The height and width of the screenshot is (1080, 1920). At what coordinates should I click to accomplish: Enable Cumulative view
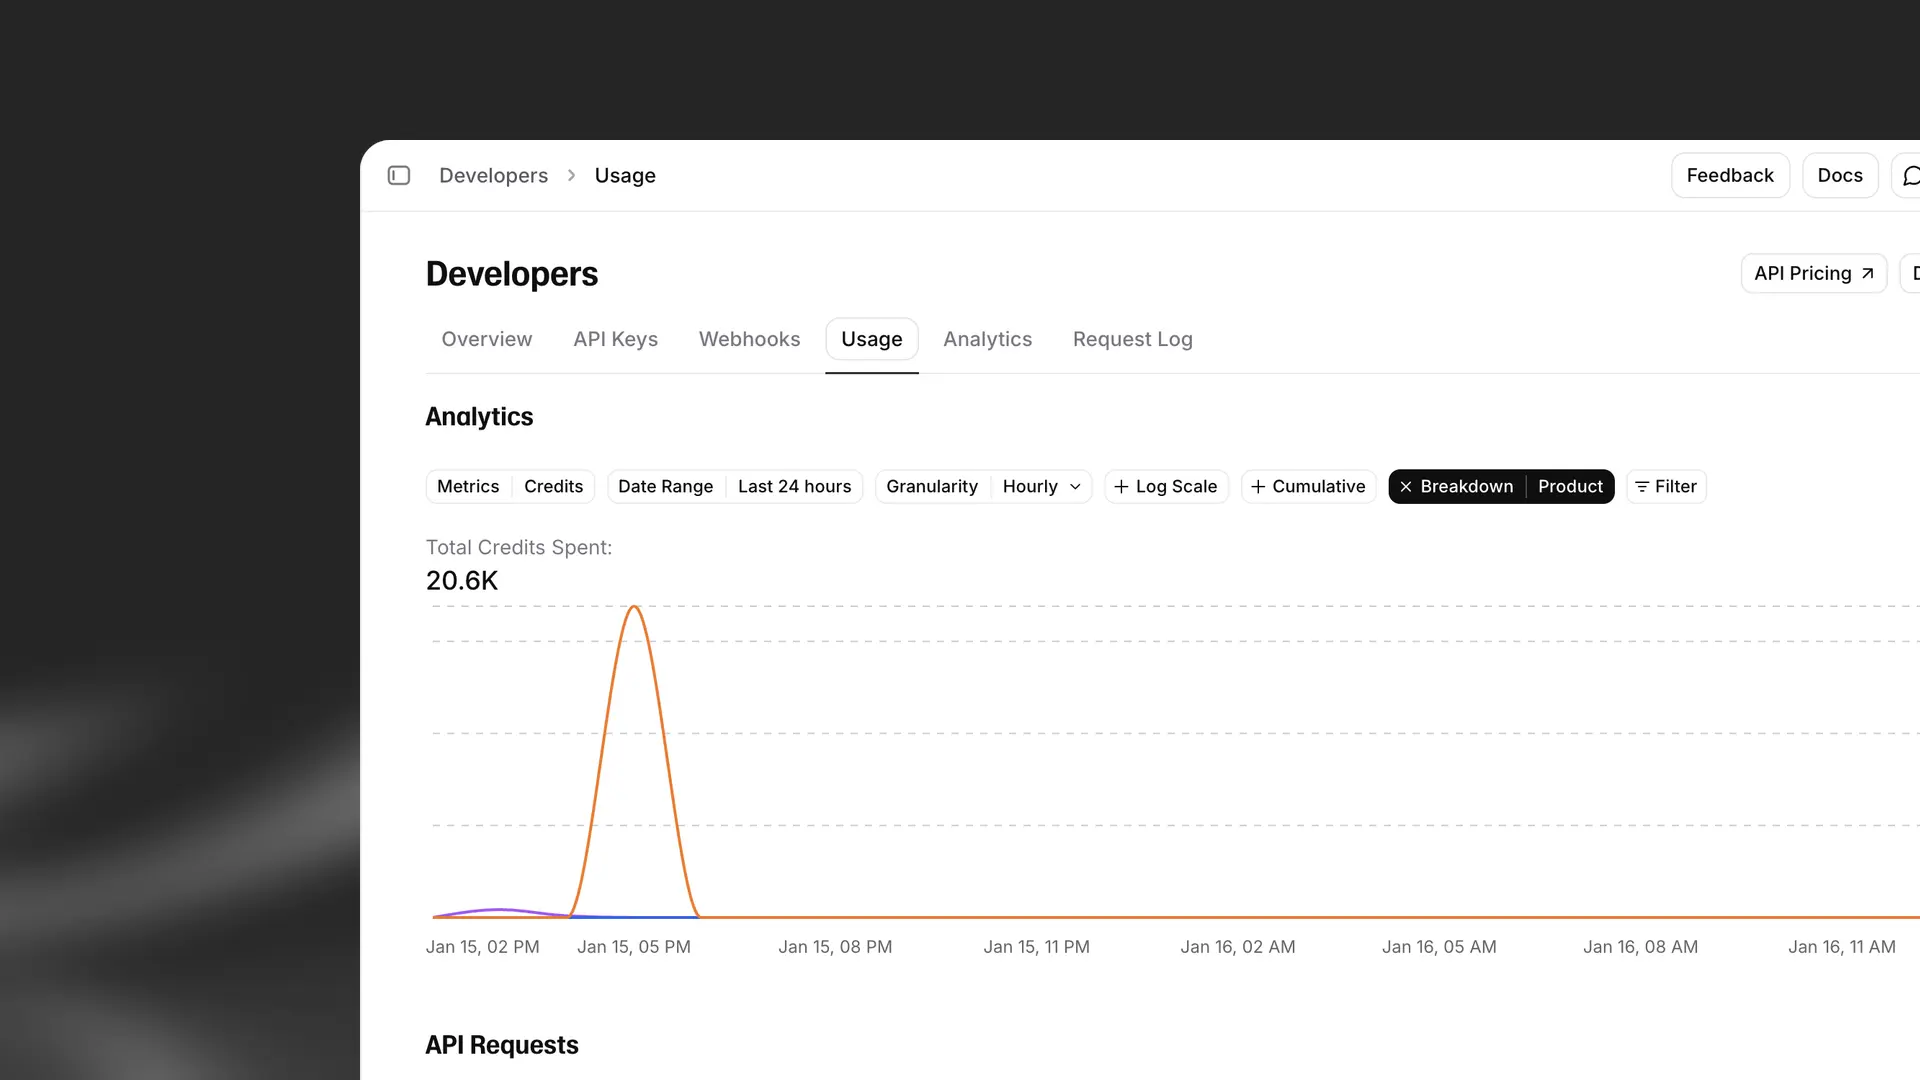coord(1308,487)
